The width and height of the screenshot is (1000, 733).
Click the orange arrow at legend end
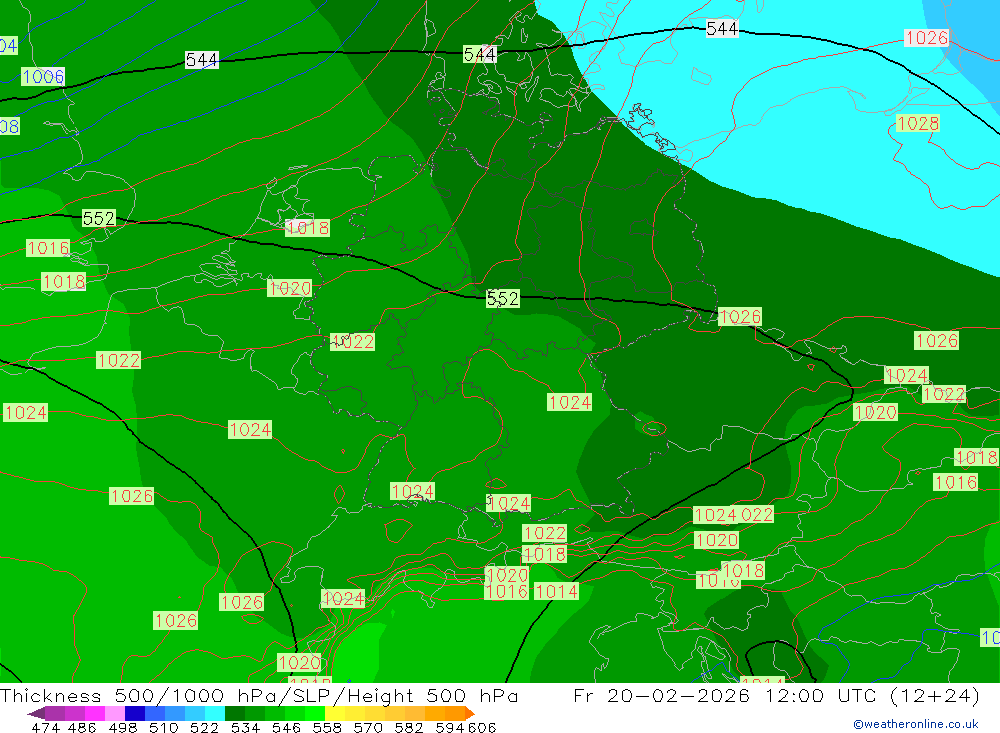point(470,713)
